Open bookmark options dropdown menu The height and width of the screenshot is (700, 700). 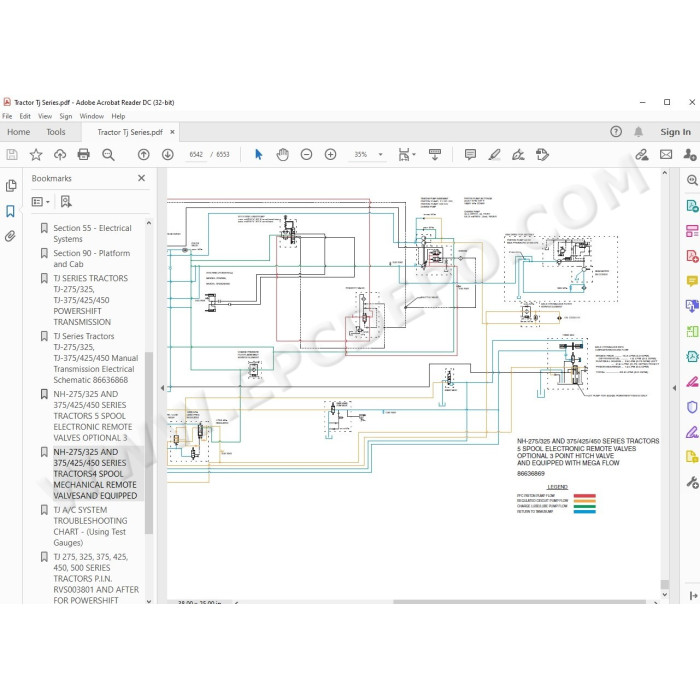41,202
